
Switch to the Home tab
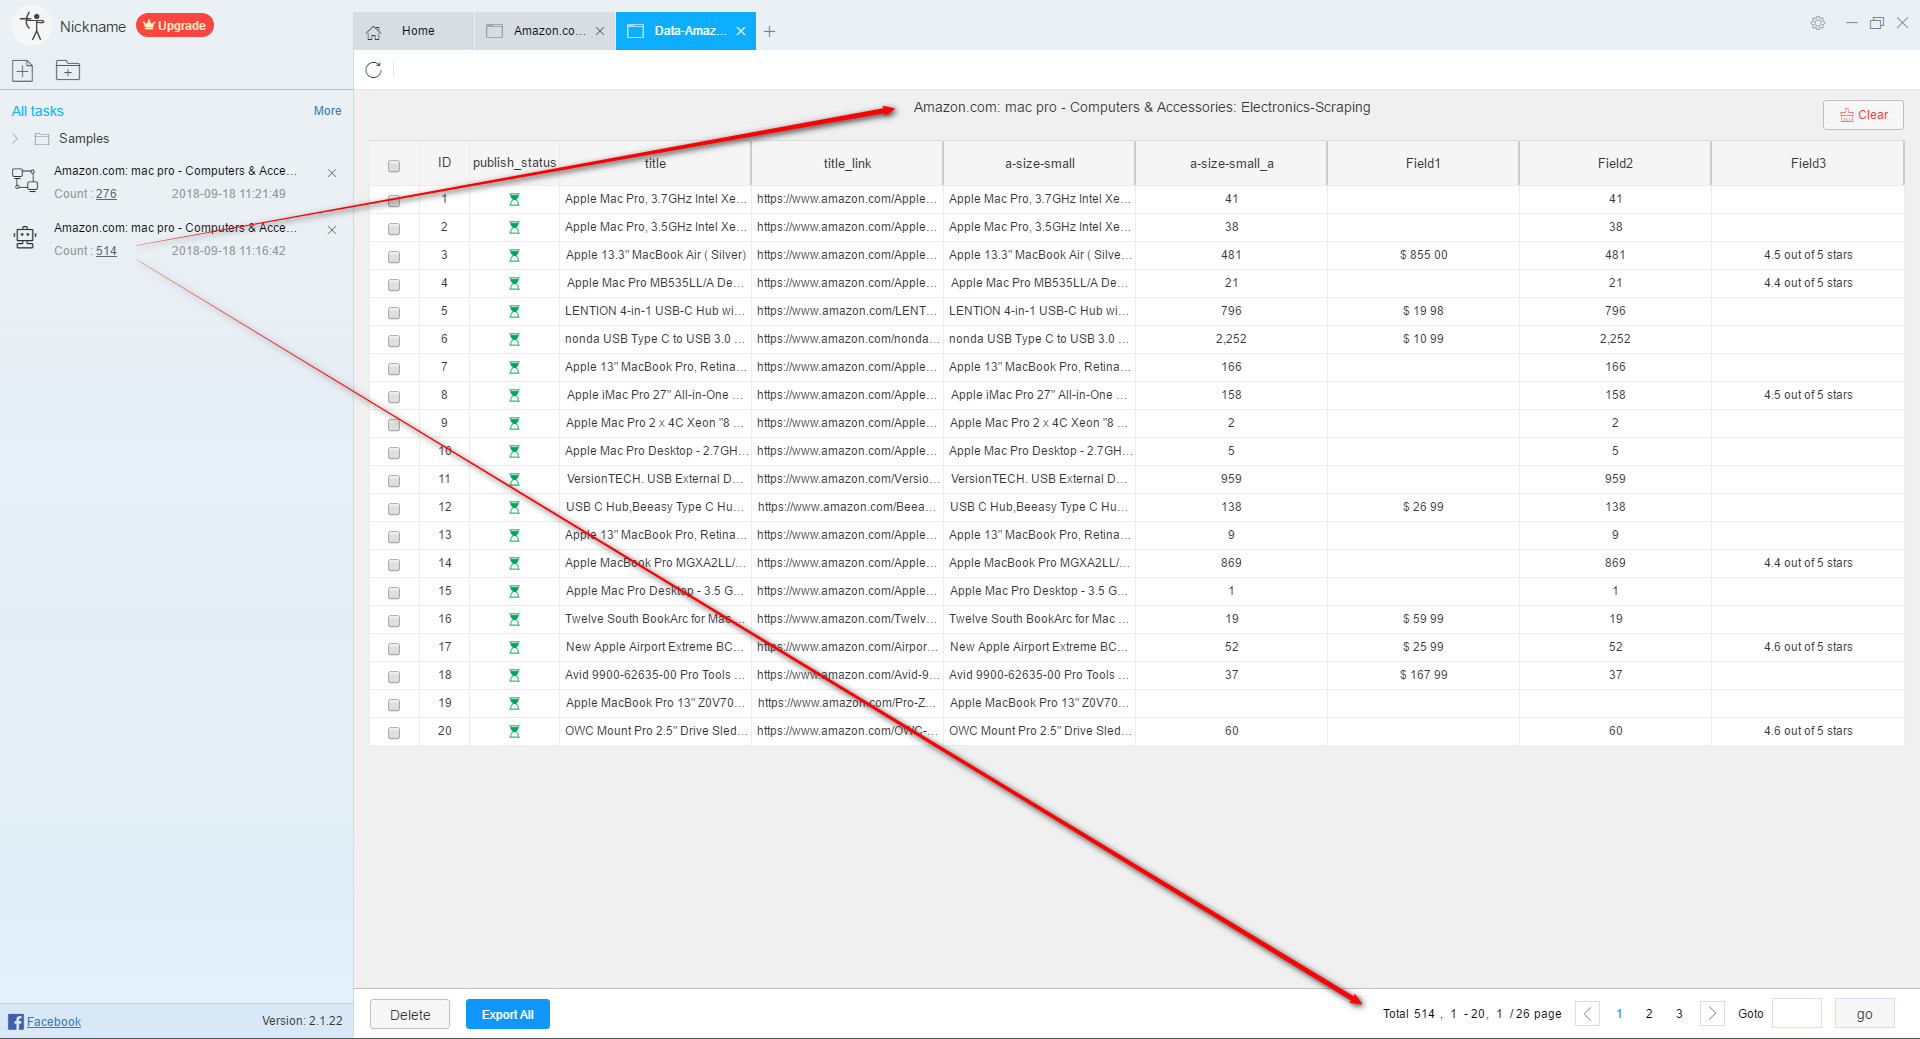[413, 31]
